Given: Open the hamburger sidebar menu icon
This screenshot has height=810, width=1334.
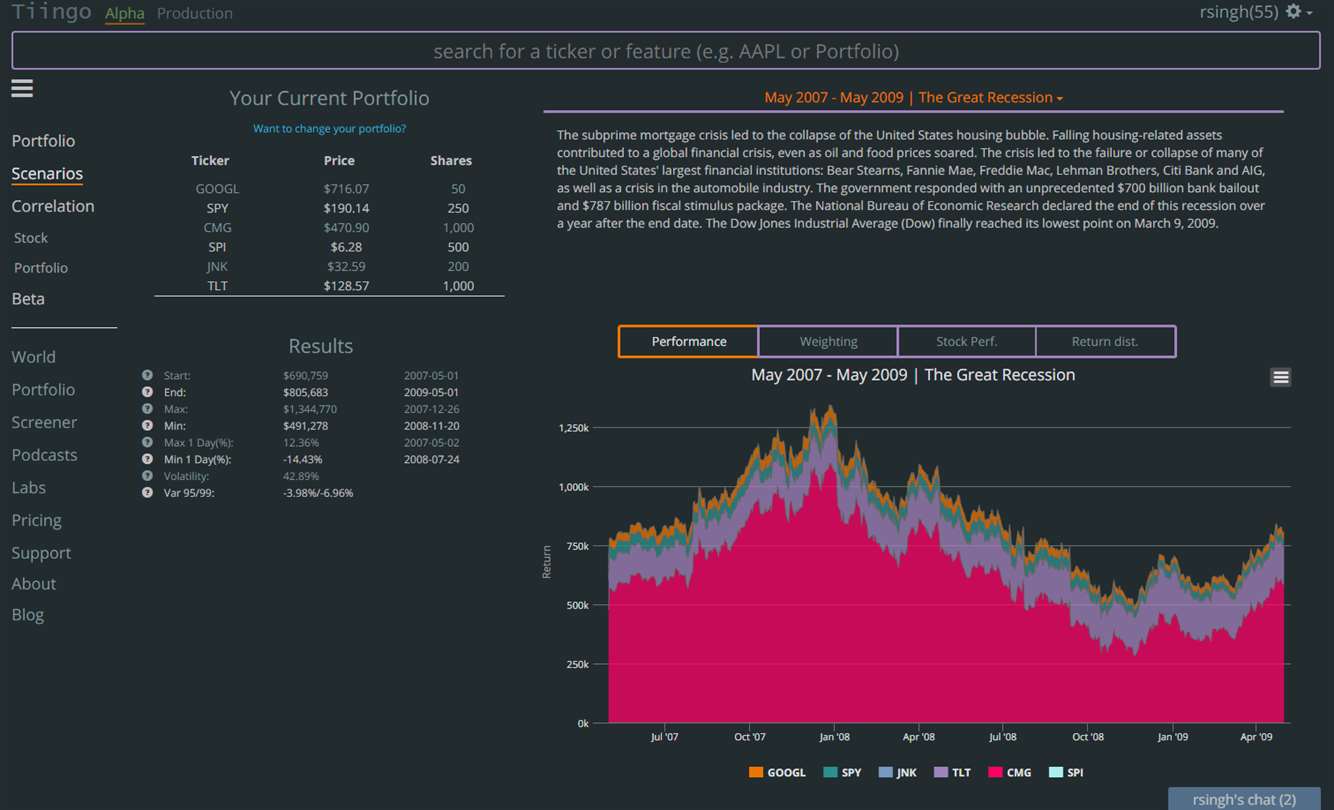Looking at the screenshot, I should (x=22, y=88).
